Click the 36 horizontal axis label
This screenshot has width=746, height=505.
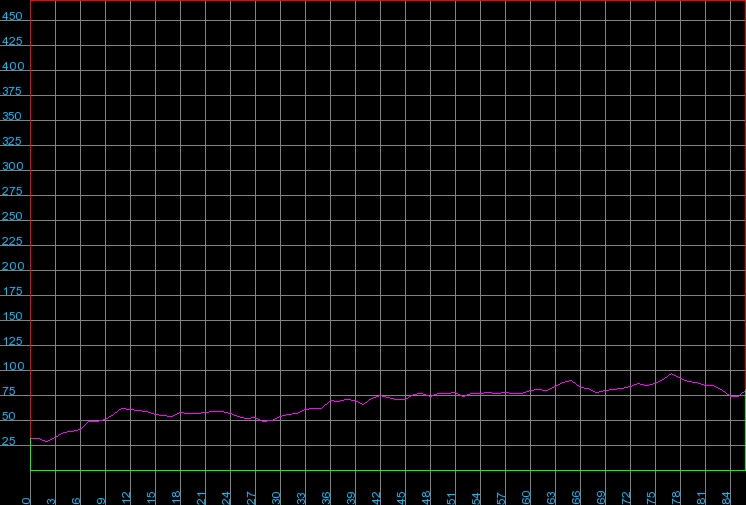pos(326,498)
